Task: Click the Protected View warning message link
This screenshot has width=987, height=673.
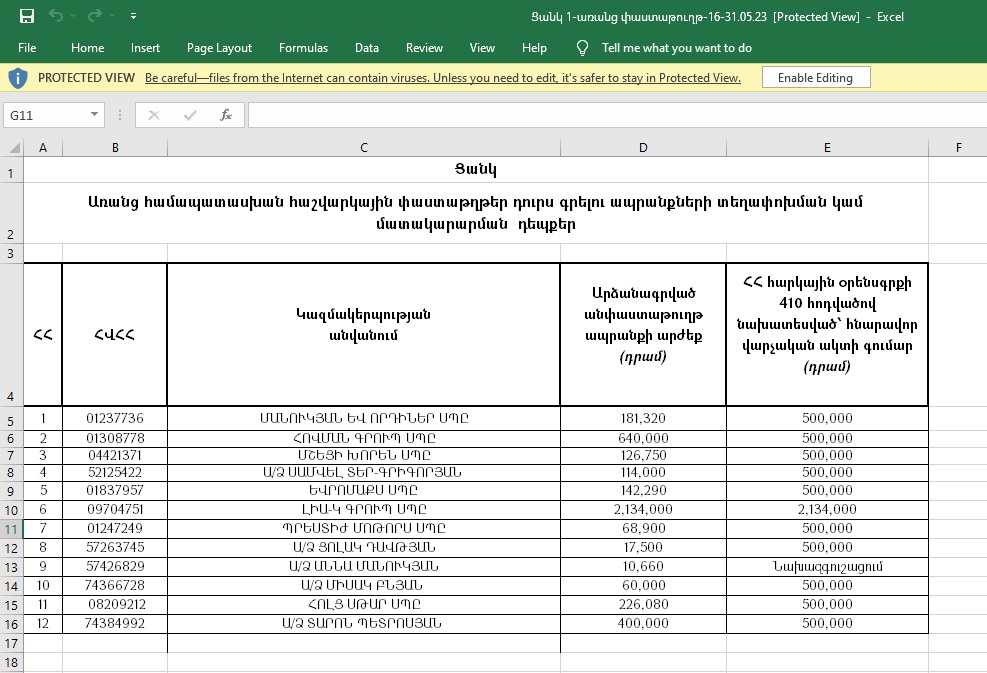Action: (x=442, y=78)
